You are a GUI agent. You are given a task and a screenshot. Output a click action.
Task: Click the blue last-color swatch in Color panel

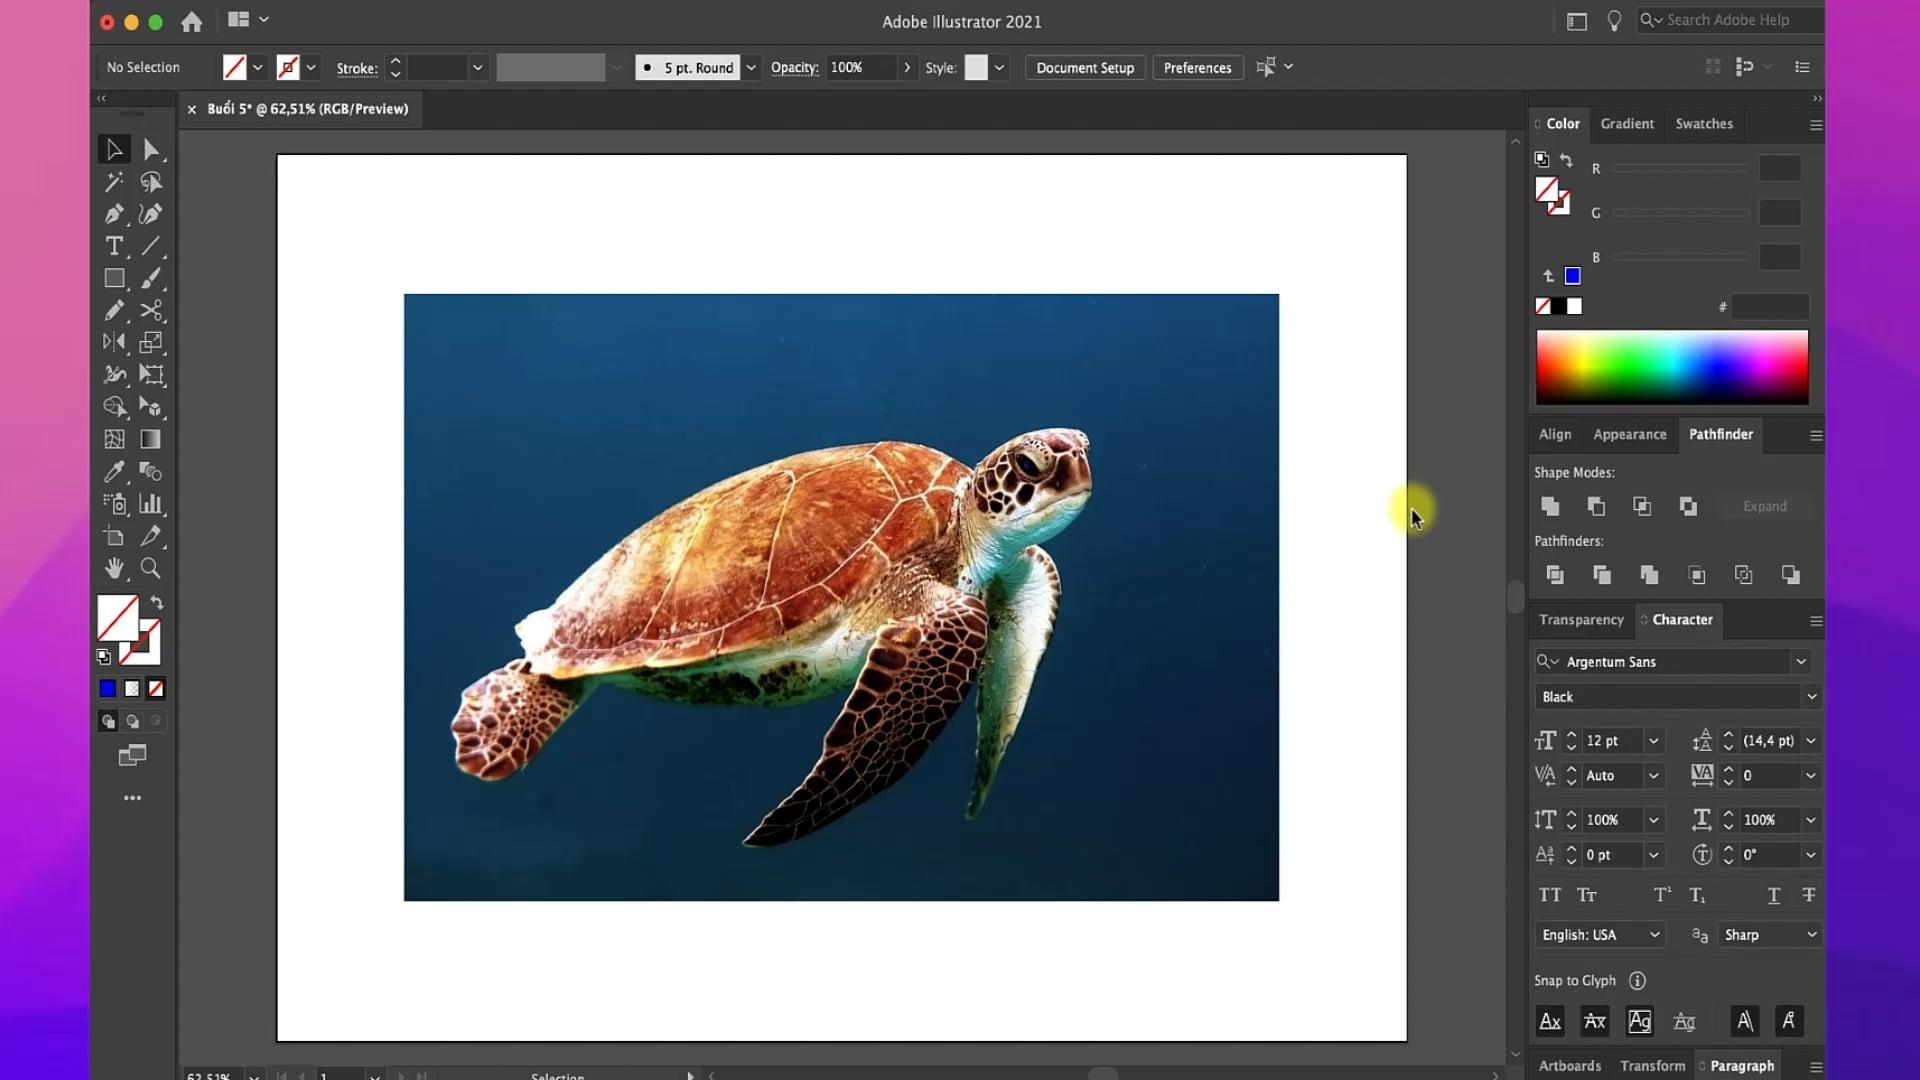[x=1573, y=276]
